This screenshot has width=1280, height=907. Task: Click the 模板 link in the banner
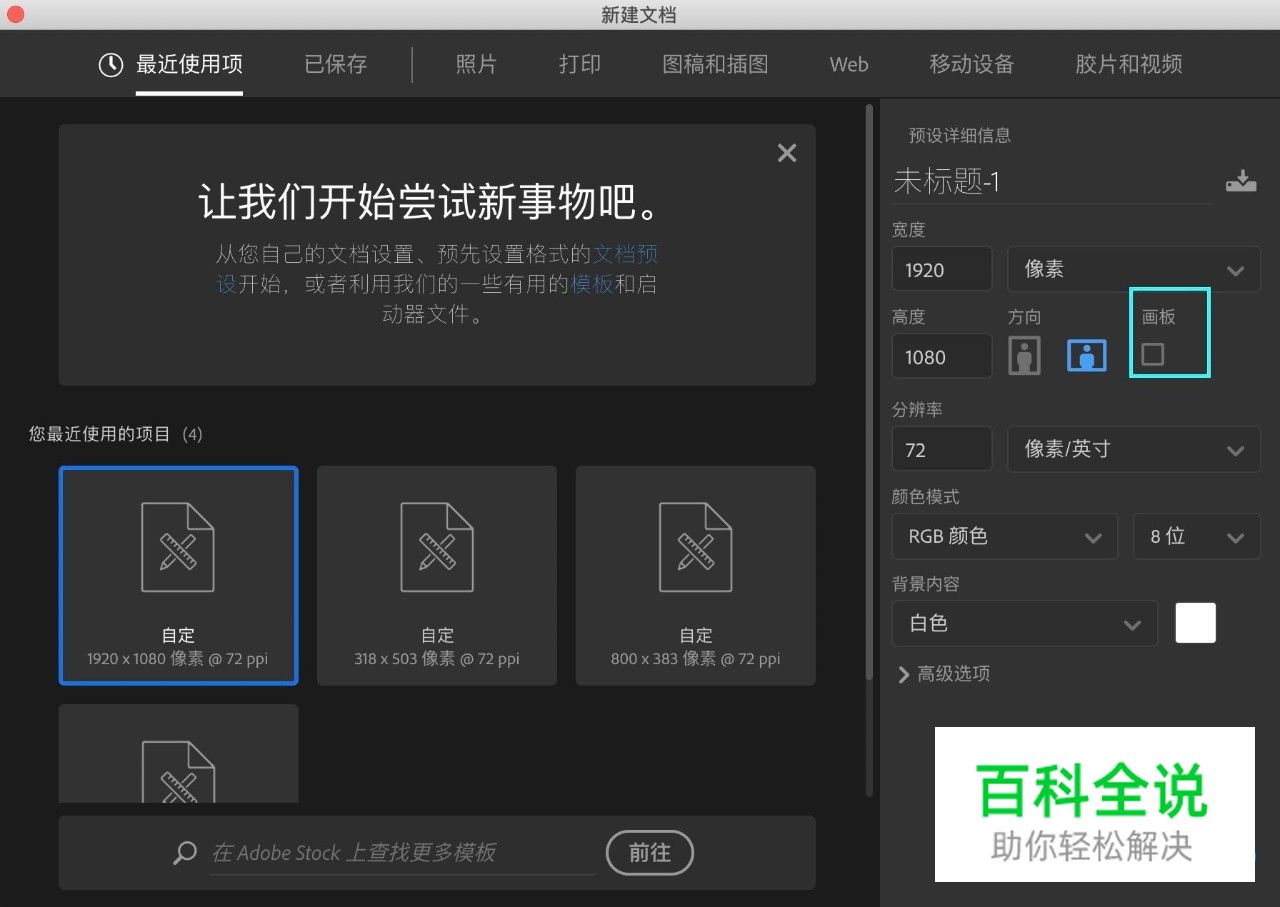pyautogui.click(x=592, y=284)
